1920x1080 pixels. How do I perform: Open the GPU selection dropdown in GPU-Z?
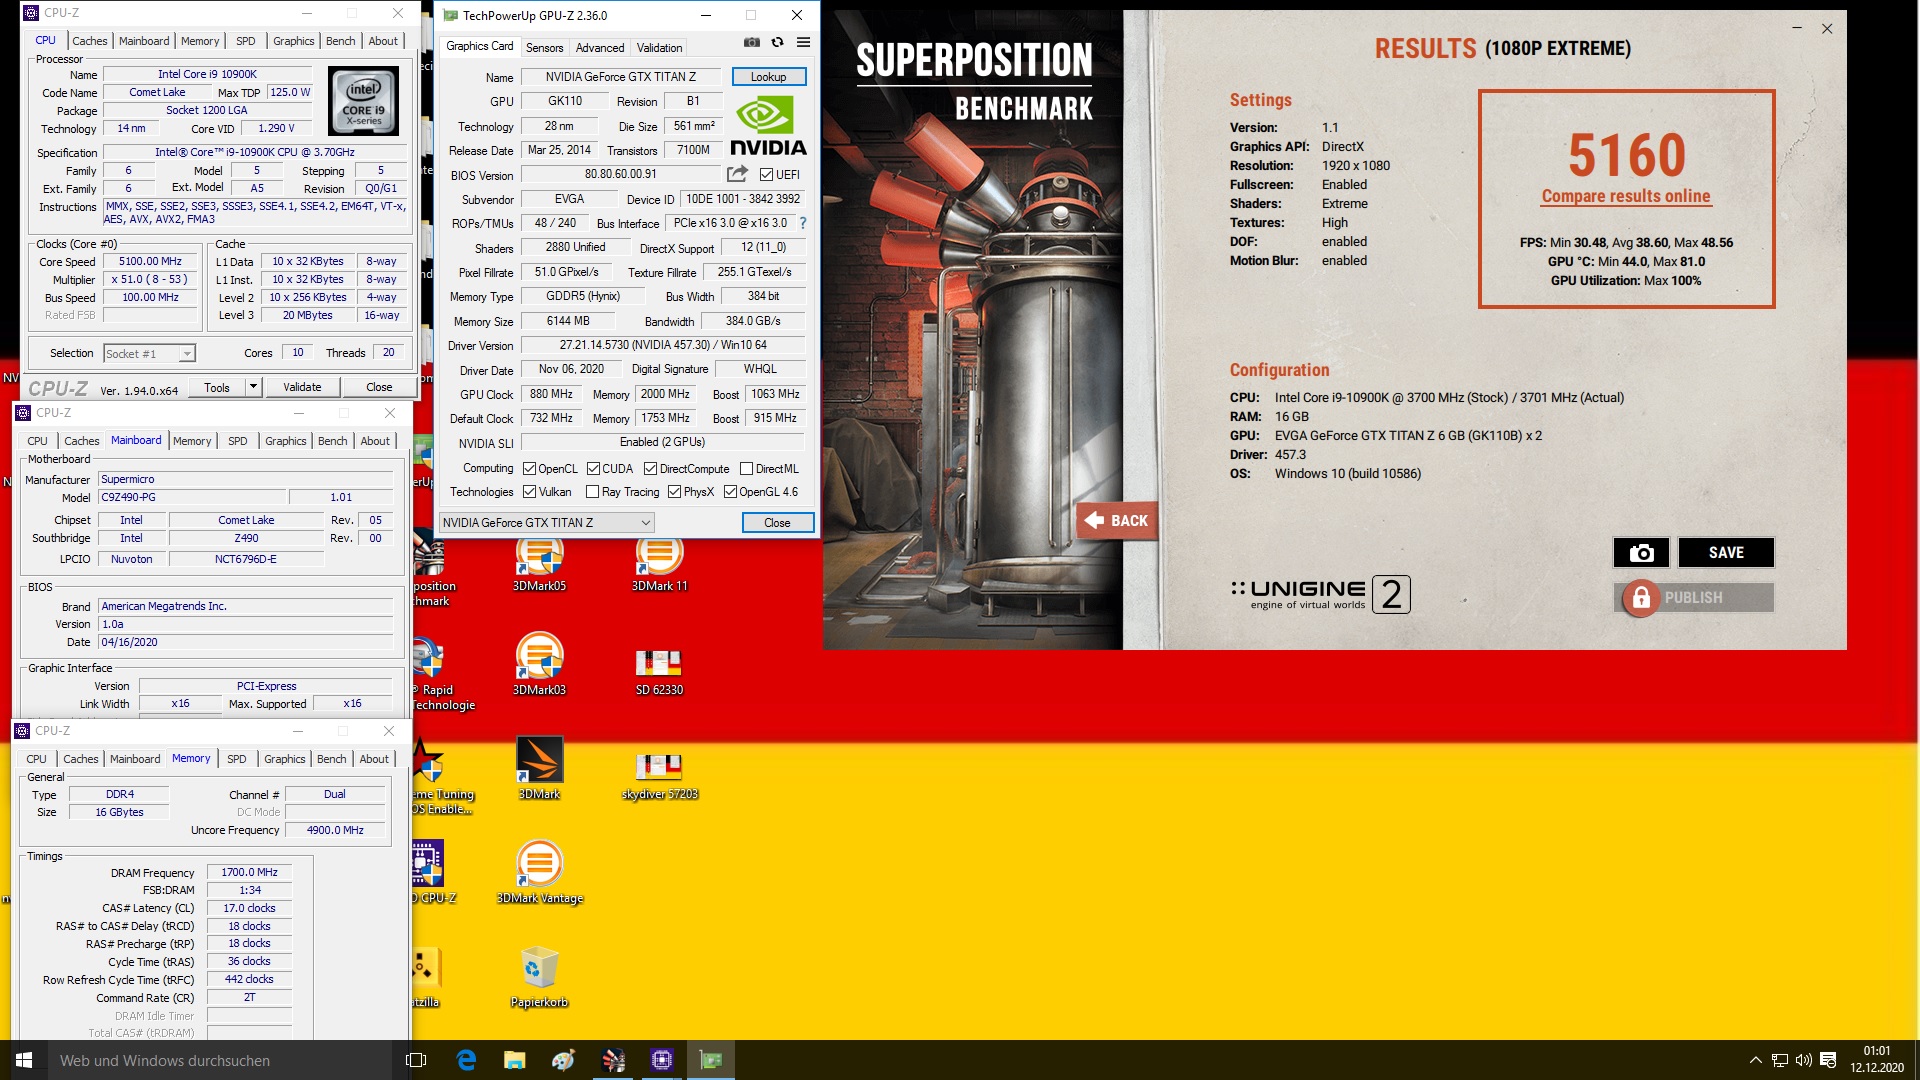[547, 523]
